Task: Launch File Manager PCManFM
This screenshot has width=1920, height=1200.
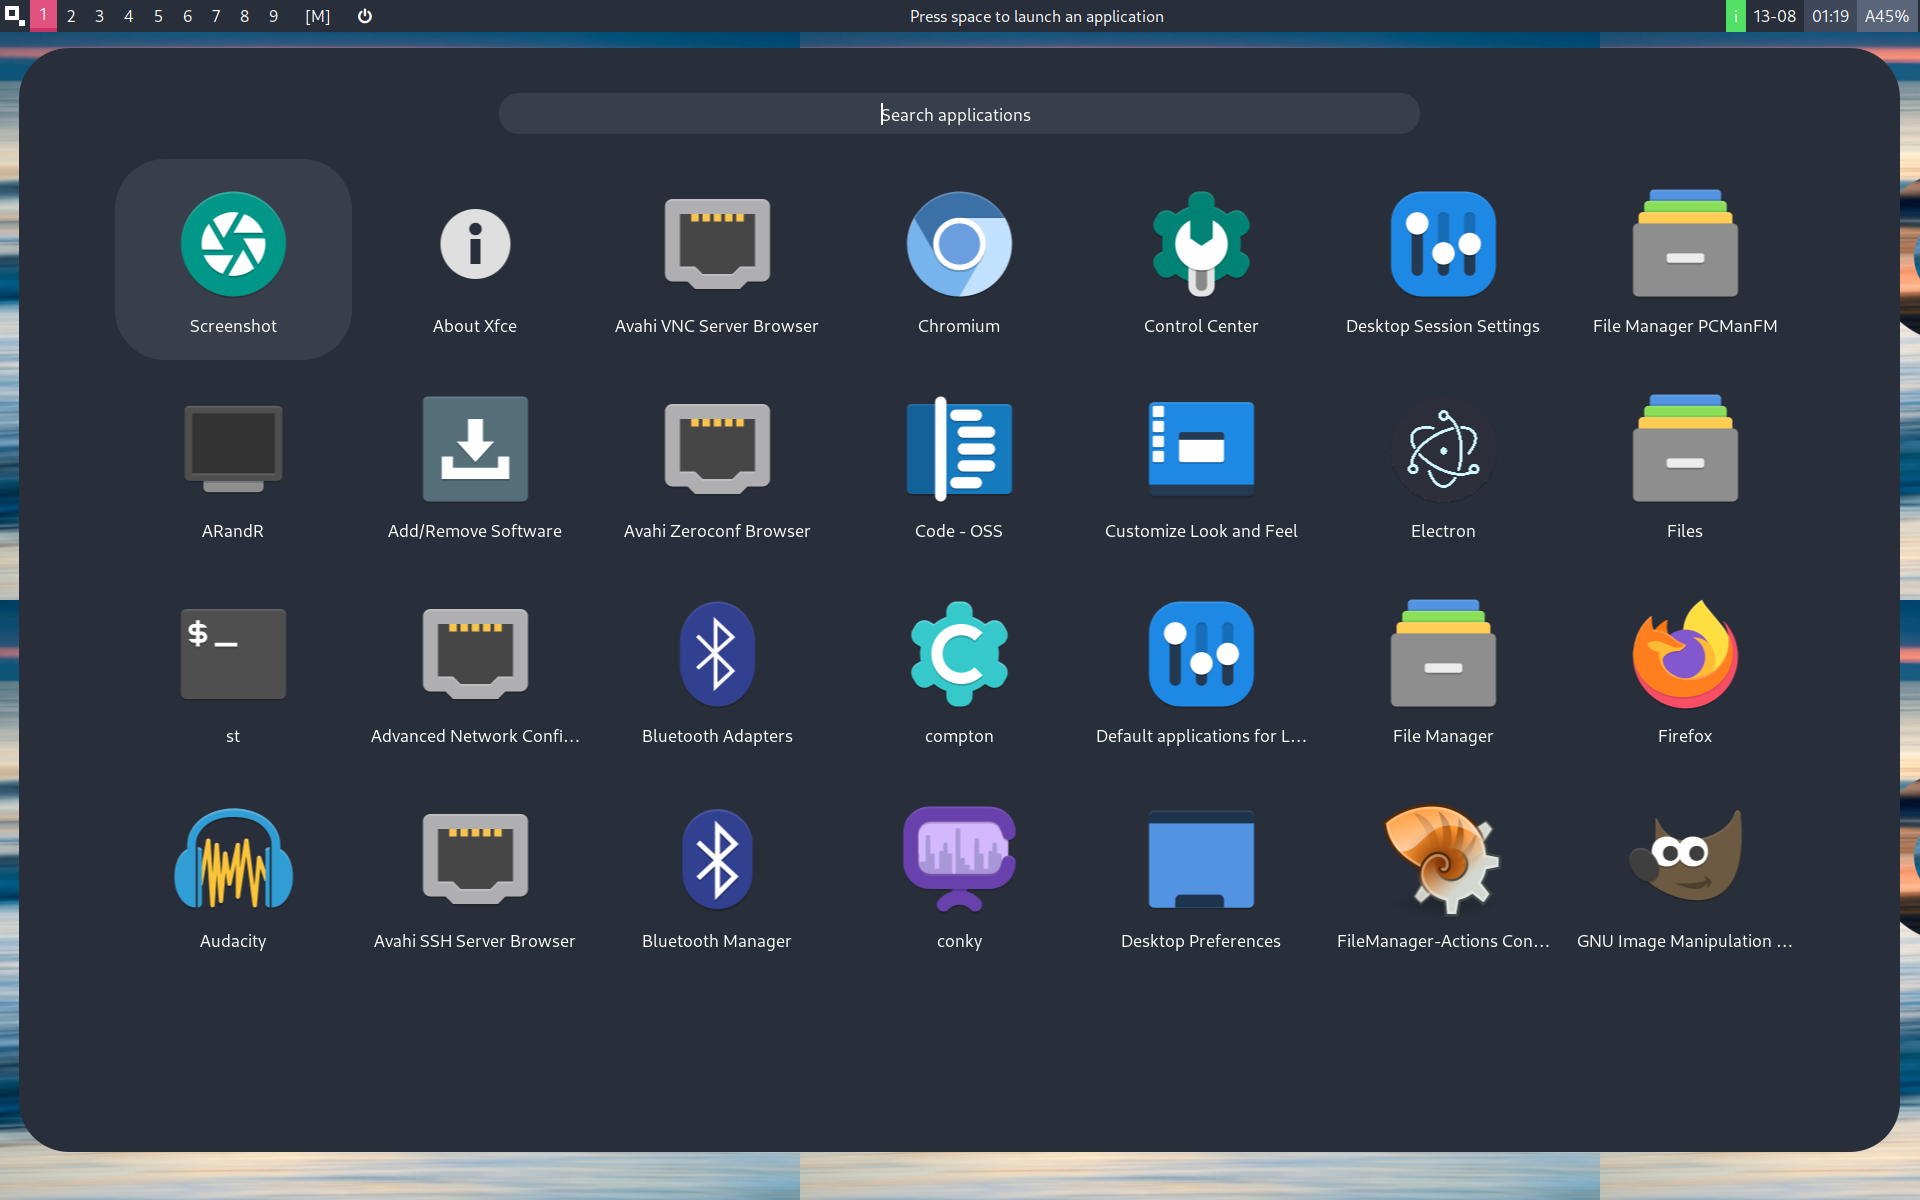Action: coord(1685,260)
